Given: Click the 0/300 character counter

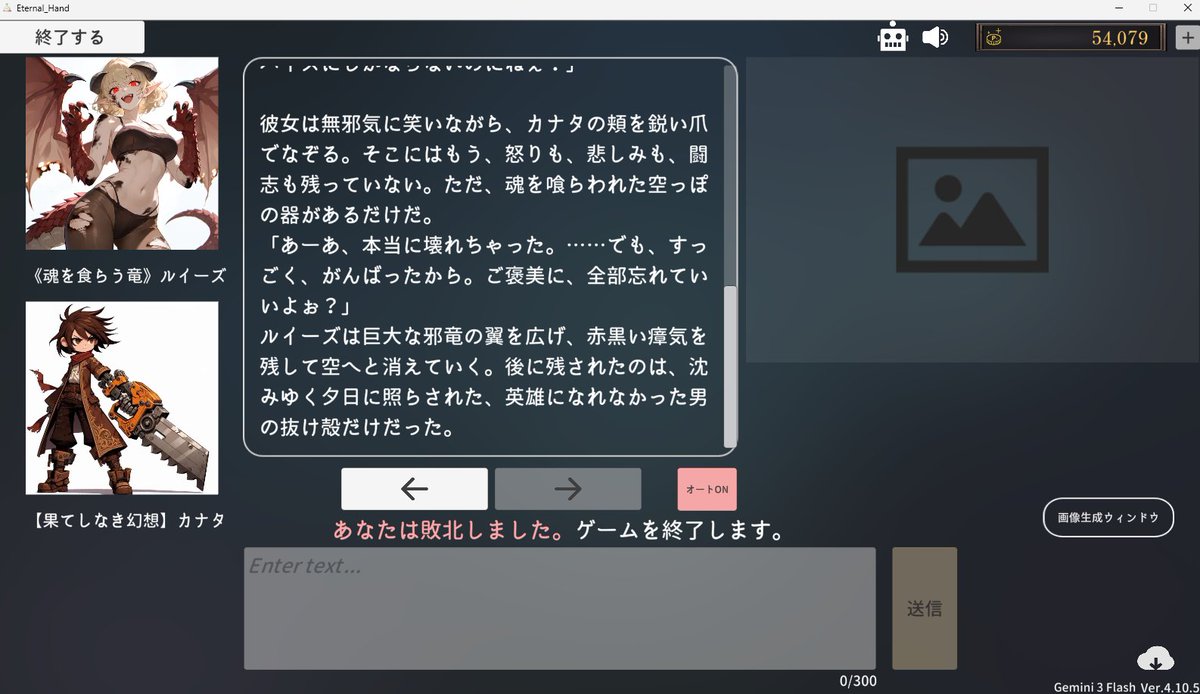Looking at the screenshot, I should click(x=857, y=681).
